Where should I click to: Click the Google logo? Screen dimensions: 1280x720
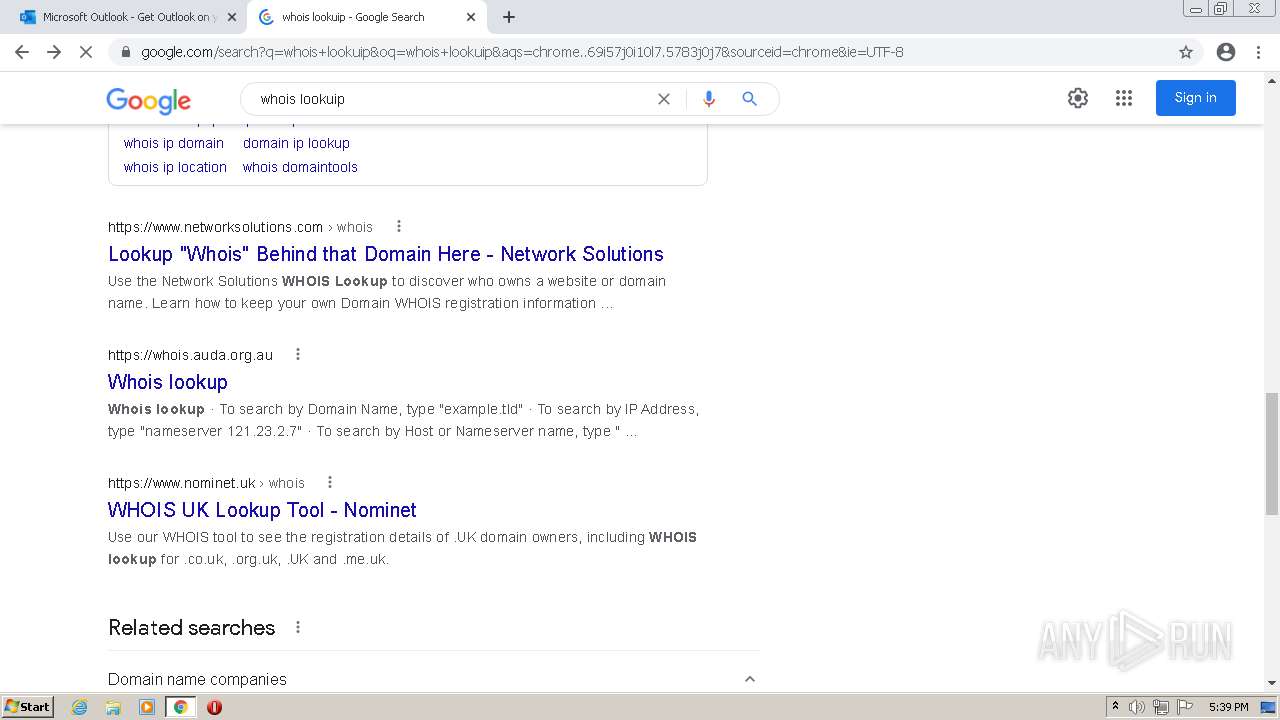pyautogui.click(x=149, y=100)
